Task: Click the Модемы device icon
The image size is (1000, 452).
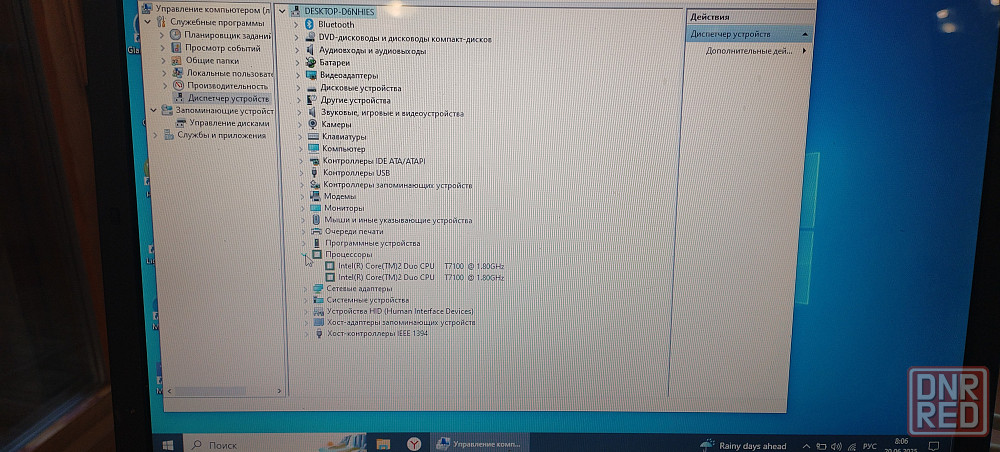Action: [315, 196]
